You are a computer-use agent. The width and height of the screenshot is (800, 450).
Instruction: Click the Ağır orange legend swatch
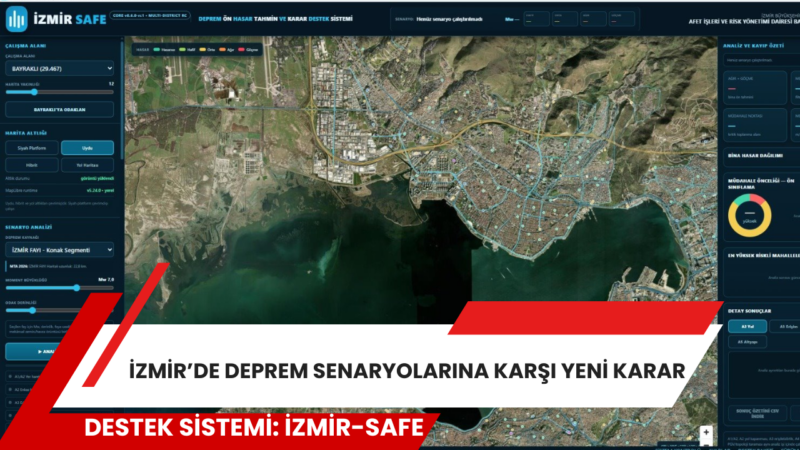tap(222, 49)
